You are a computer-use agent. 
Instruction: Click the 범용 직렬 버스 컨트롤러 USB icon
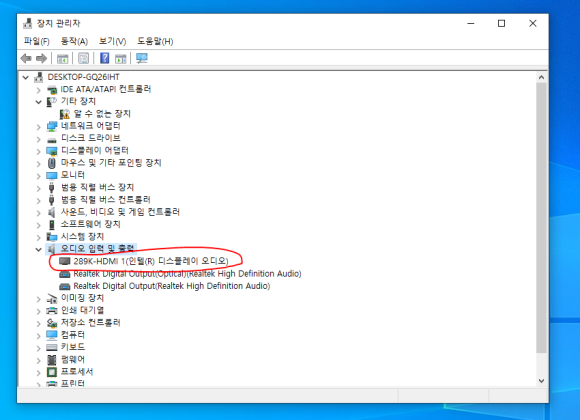52,200
